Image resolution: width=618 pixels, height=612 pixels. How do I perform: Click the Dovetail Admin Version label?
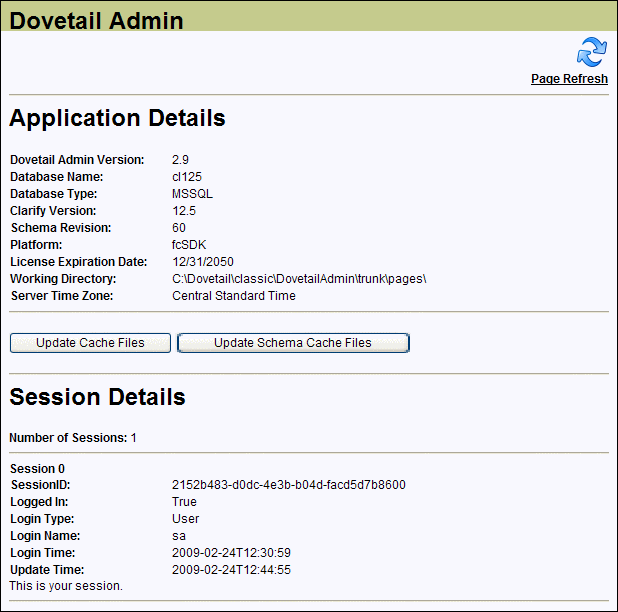[77, 160]
